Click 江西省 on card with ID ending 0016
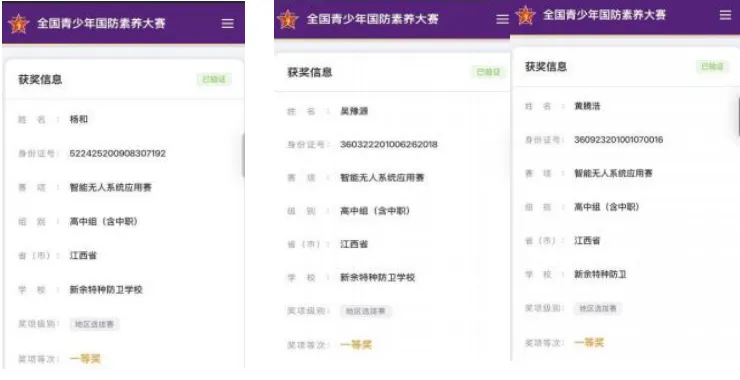This screenshot has height=380, width=740. click(587, 241)
